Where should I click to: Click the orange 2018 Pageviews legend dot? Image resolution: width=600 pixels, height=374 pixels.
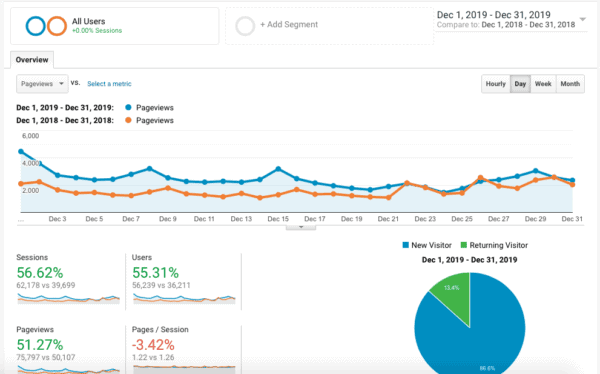pos(128,120)
